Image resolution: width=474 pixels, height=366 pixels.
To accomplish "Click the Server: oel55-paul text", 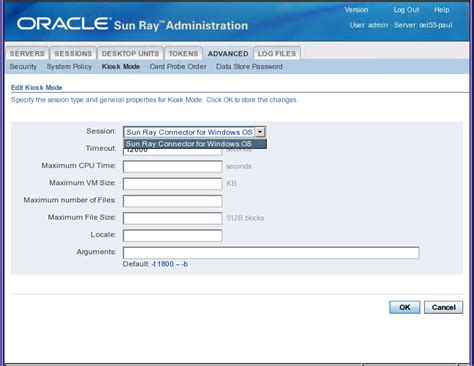I will click(423, 25).
